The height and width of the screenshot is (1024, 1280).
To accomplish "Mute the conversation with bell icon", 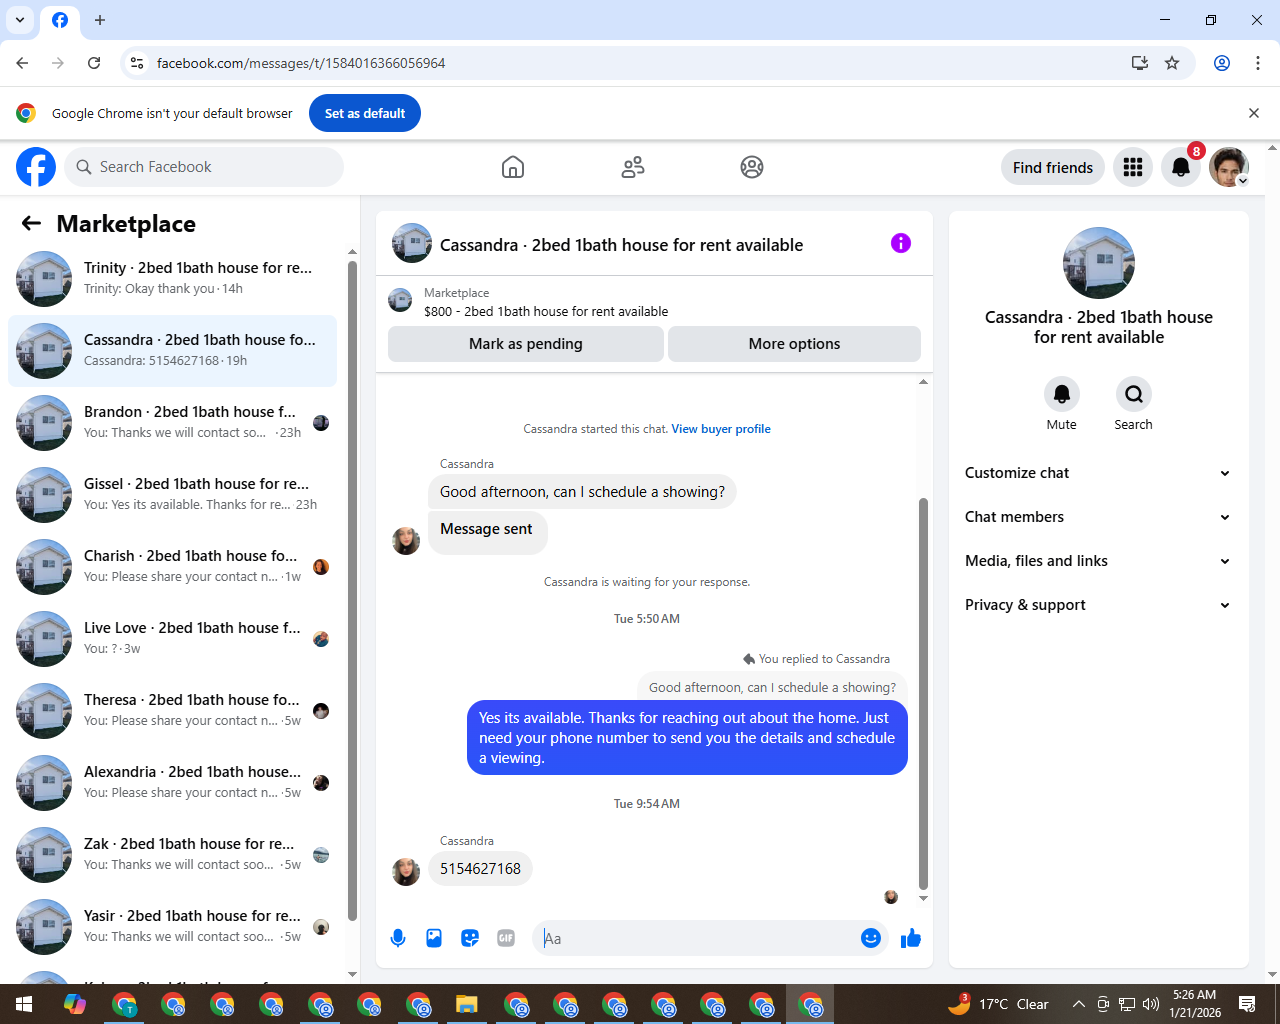I will tap(1062, 394).
